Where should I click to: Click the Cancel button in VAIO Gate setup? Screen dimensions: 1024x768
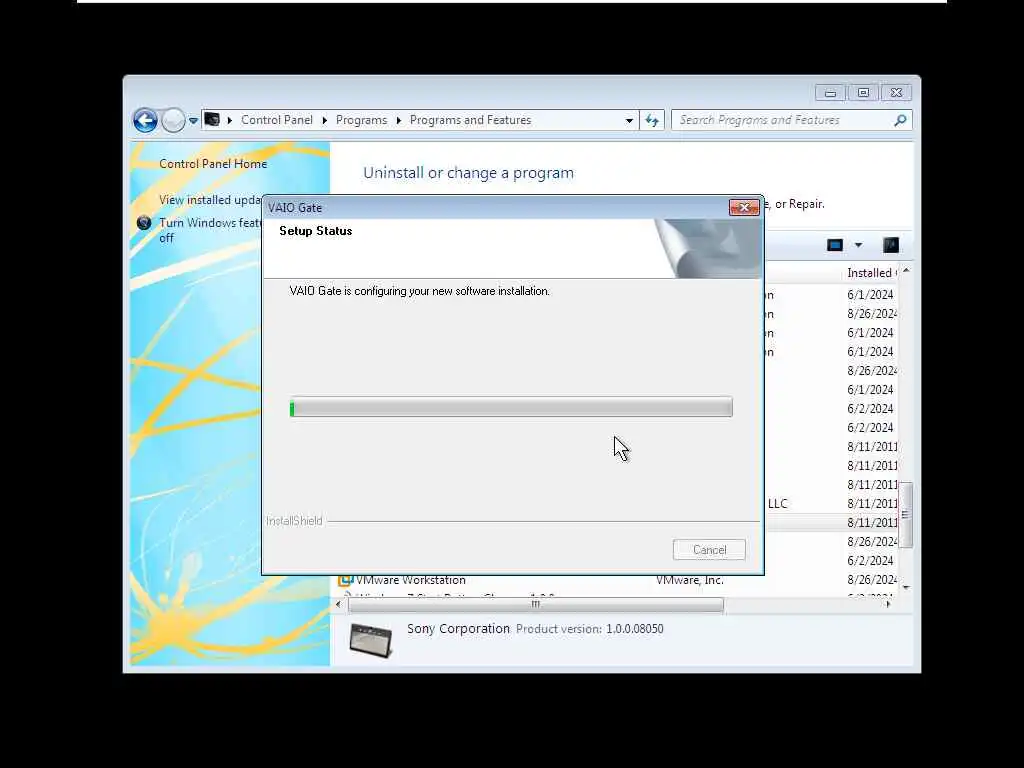coord(709,550)
